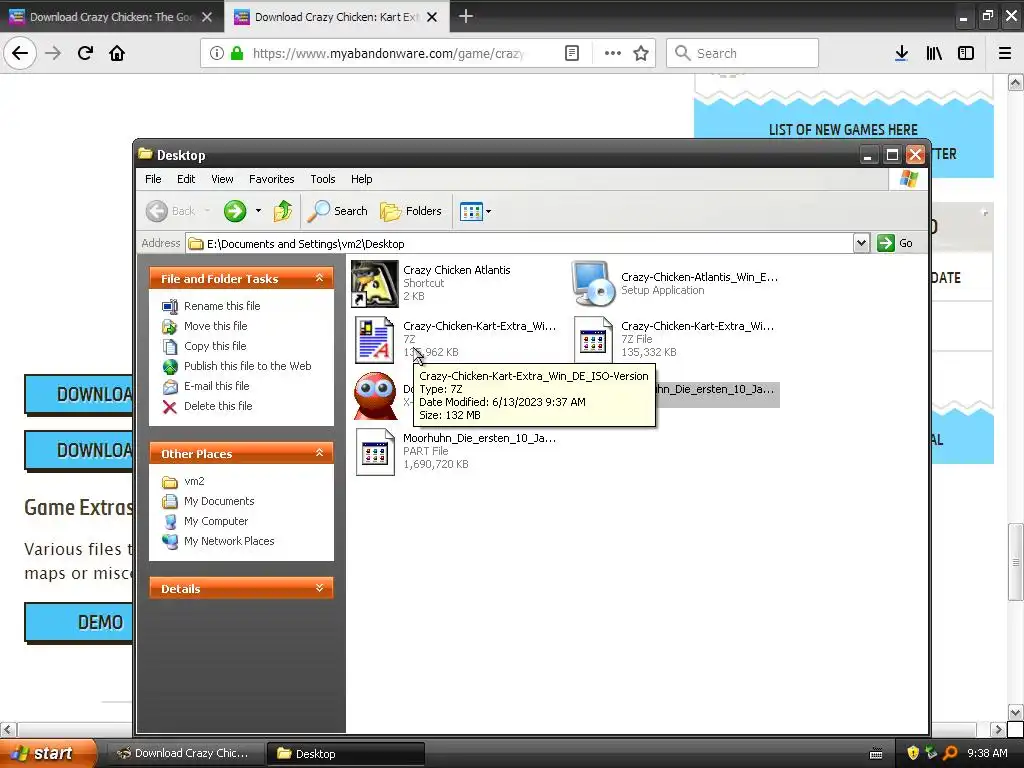Click Firefox Search box
This screenshot has height=768, width=1024.
pos(742,53)
